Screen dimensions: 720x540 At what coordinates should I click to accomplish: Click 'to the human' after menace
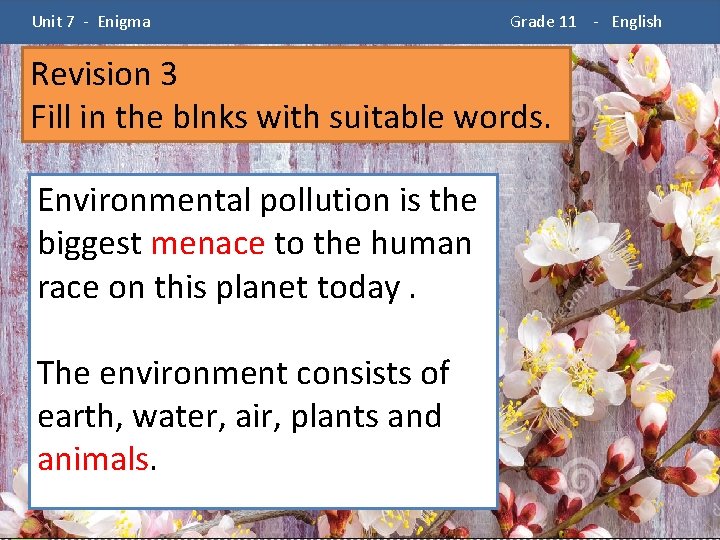coord(372,242)
